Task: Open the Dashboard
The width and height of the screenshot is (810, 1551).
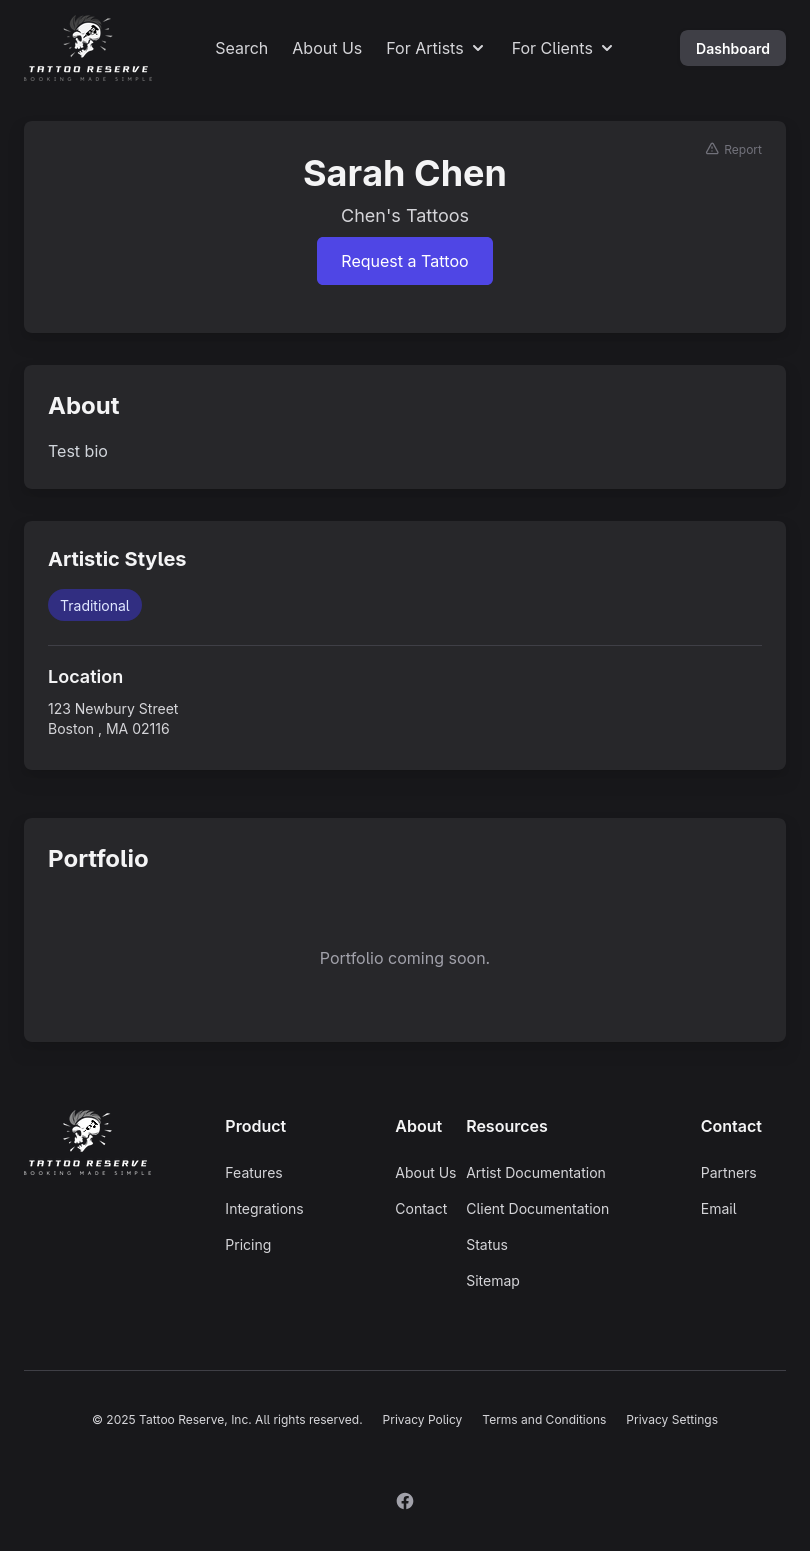Action: tap(732, 48)
